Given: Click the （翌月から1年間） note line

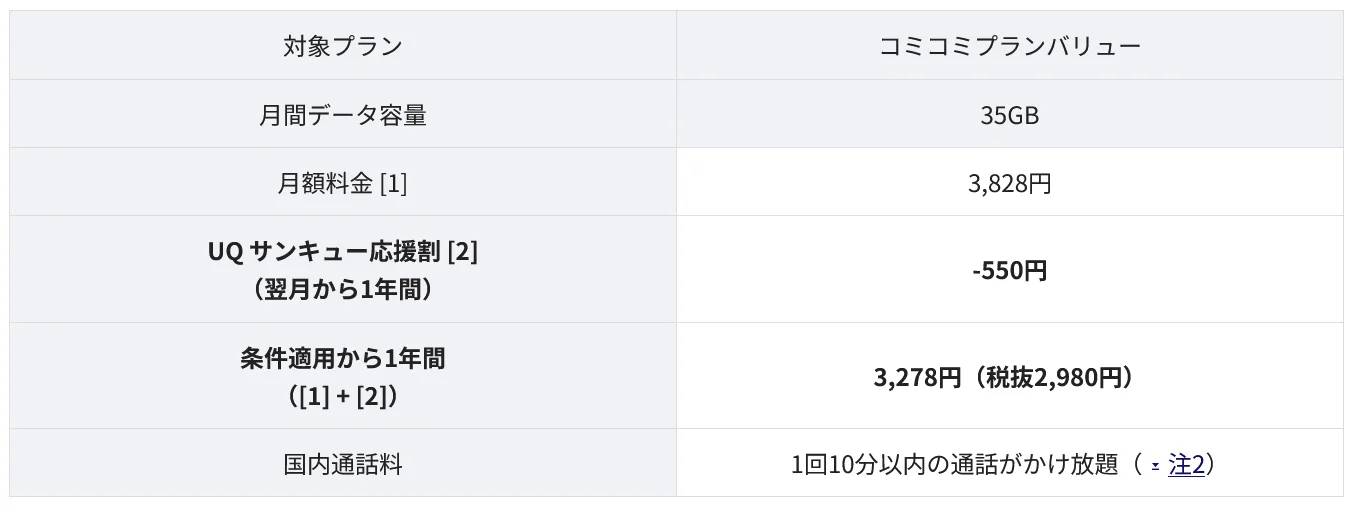Looking at the screenshot, I should [343, 290].
